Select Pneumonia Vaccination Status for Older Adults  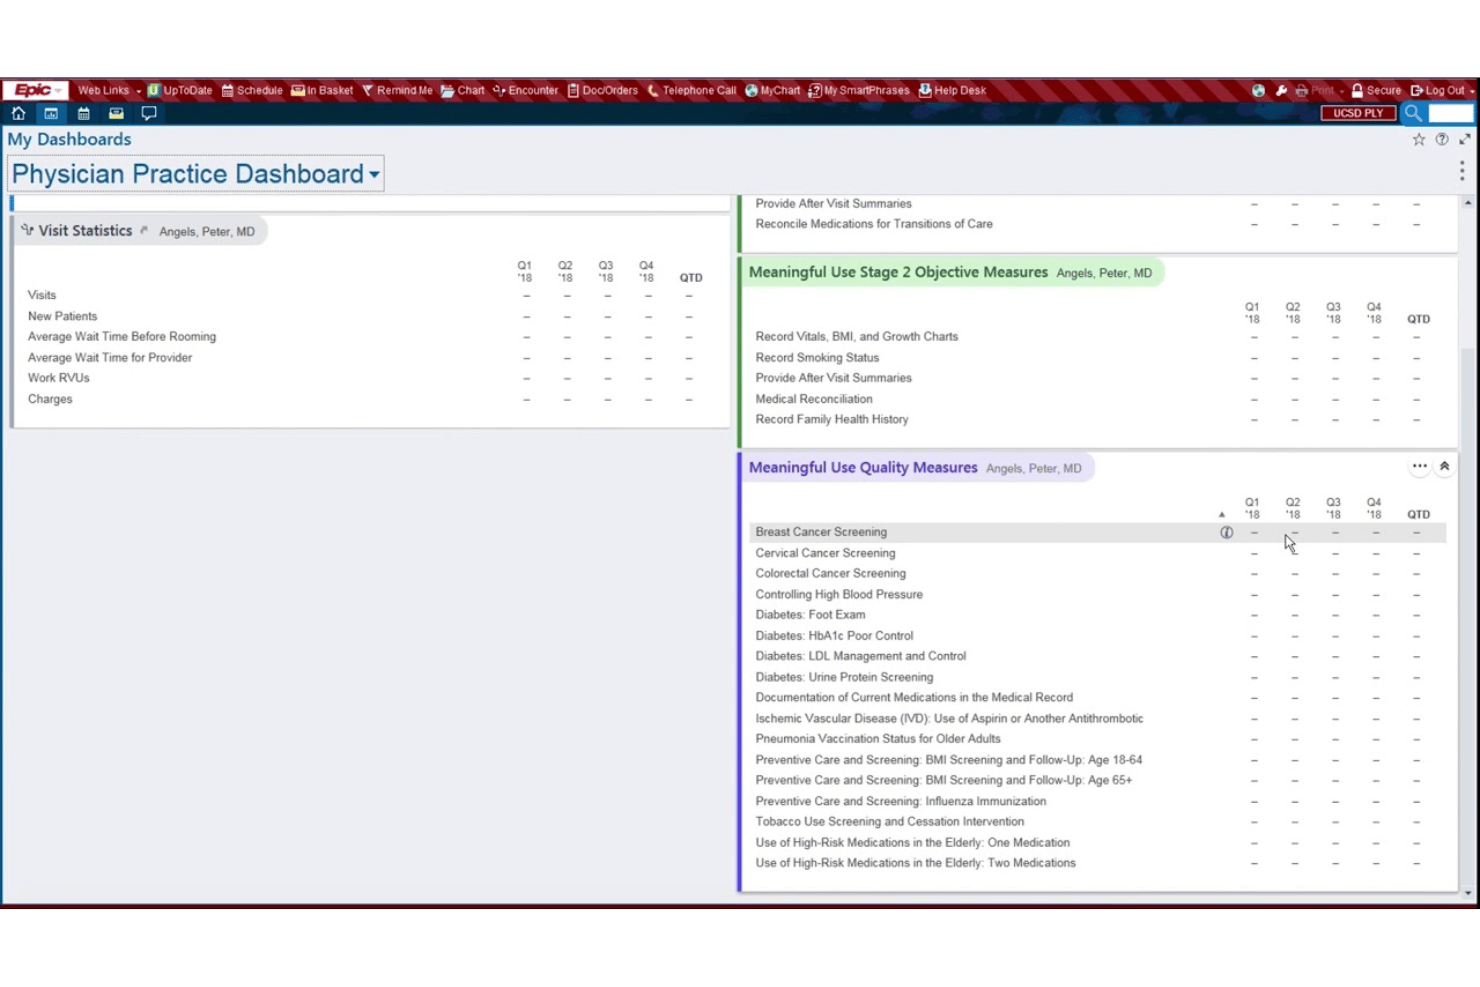(x=878, y=739)
